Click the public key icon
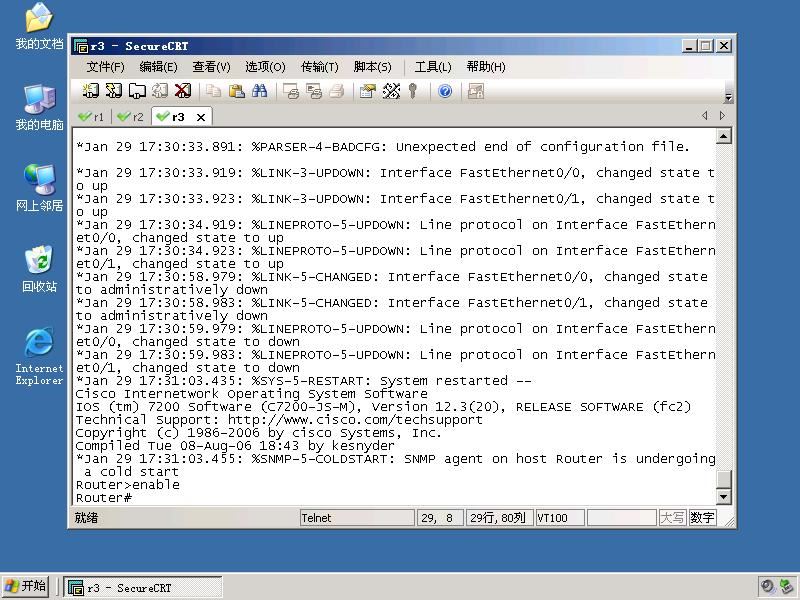 click(413, 91)
